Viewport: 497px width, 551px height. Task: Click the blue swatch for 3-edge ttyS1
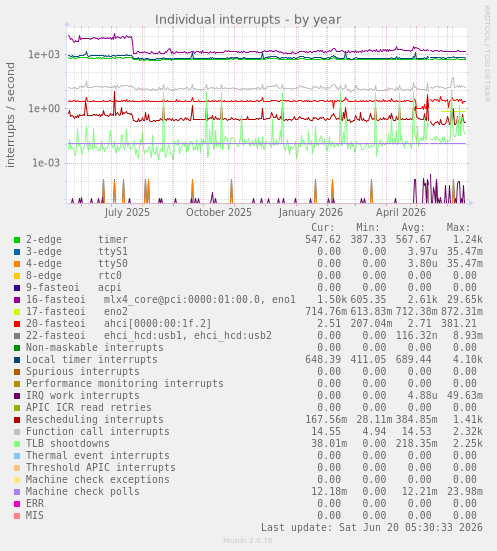pos(17,252)
